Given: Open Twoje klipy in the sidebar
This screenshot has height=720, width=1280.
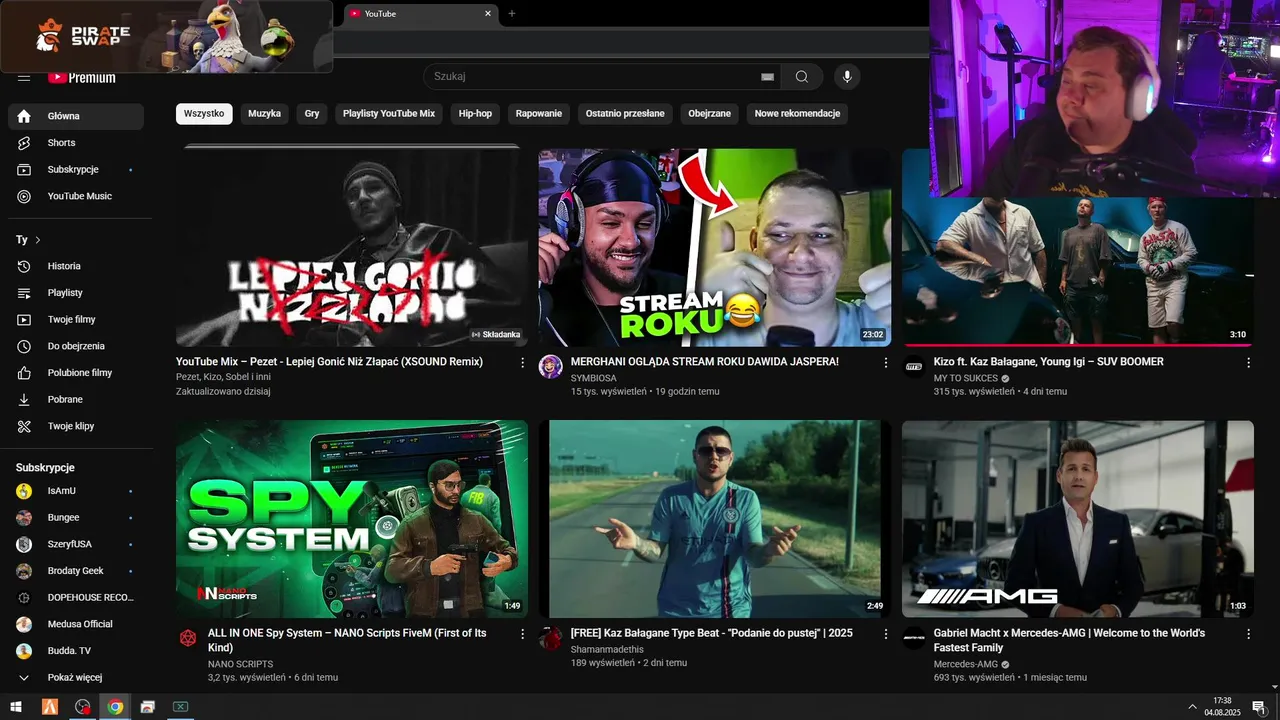Looking at the screenshot, I should 76,426.
